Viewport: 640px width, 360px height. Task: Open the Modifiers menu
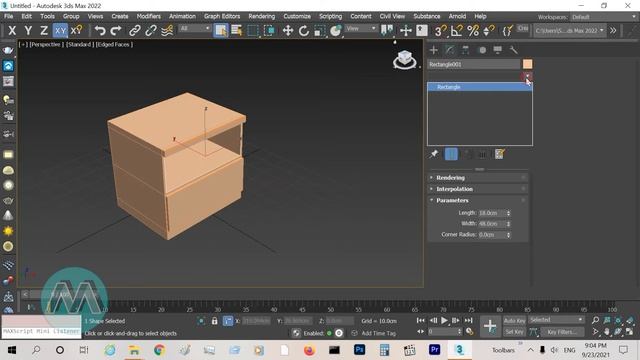(149, 16)
